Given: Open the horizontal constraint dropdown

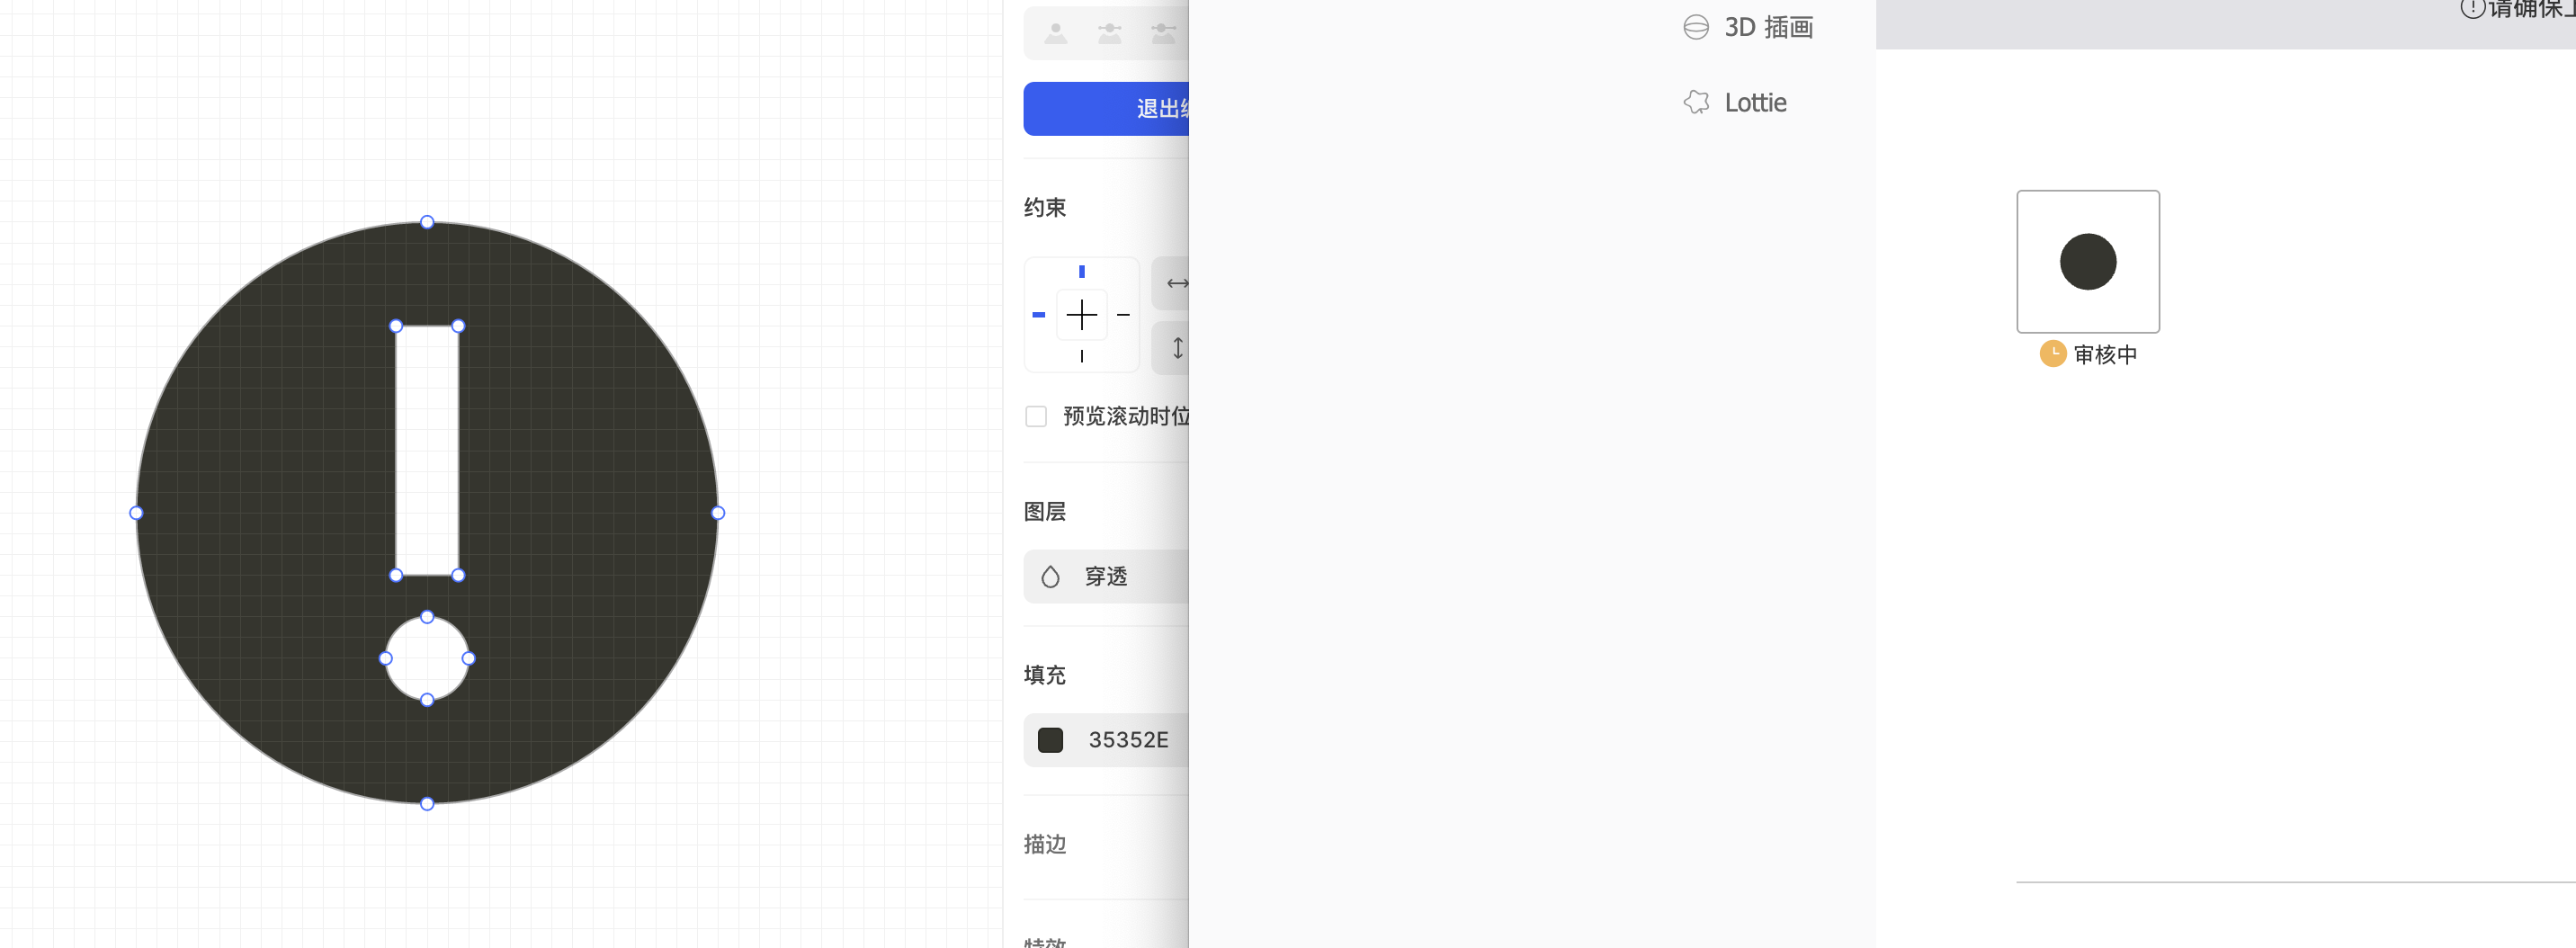Looking at the screenshot, I should point(1177,283).
